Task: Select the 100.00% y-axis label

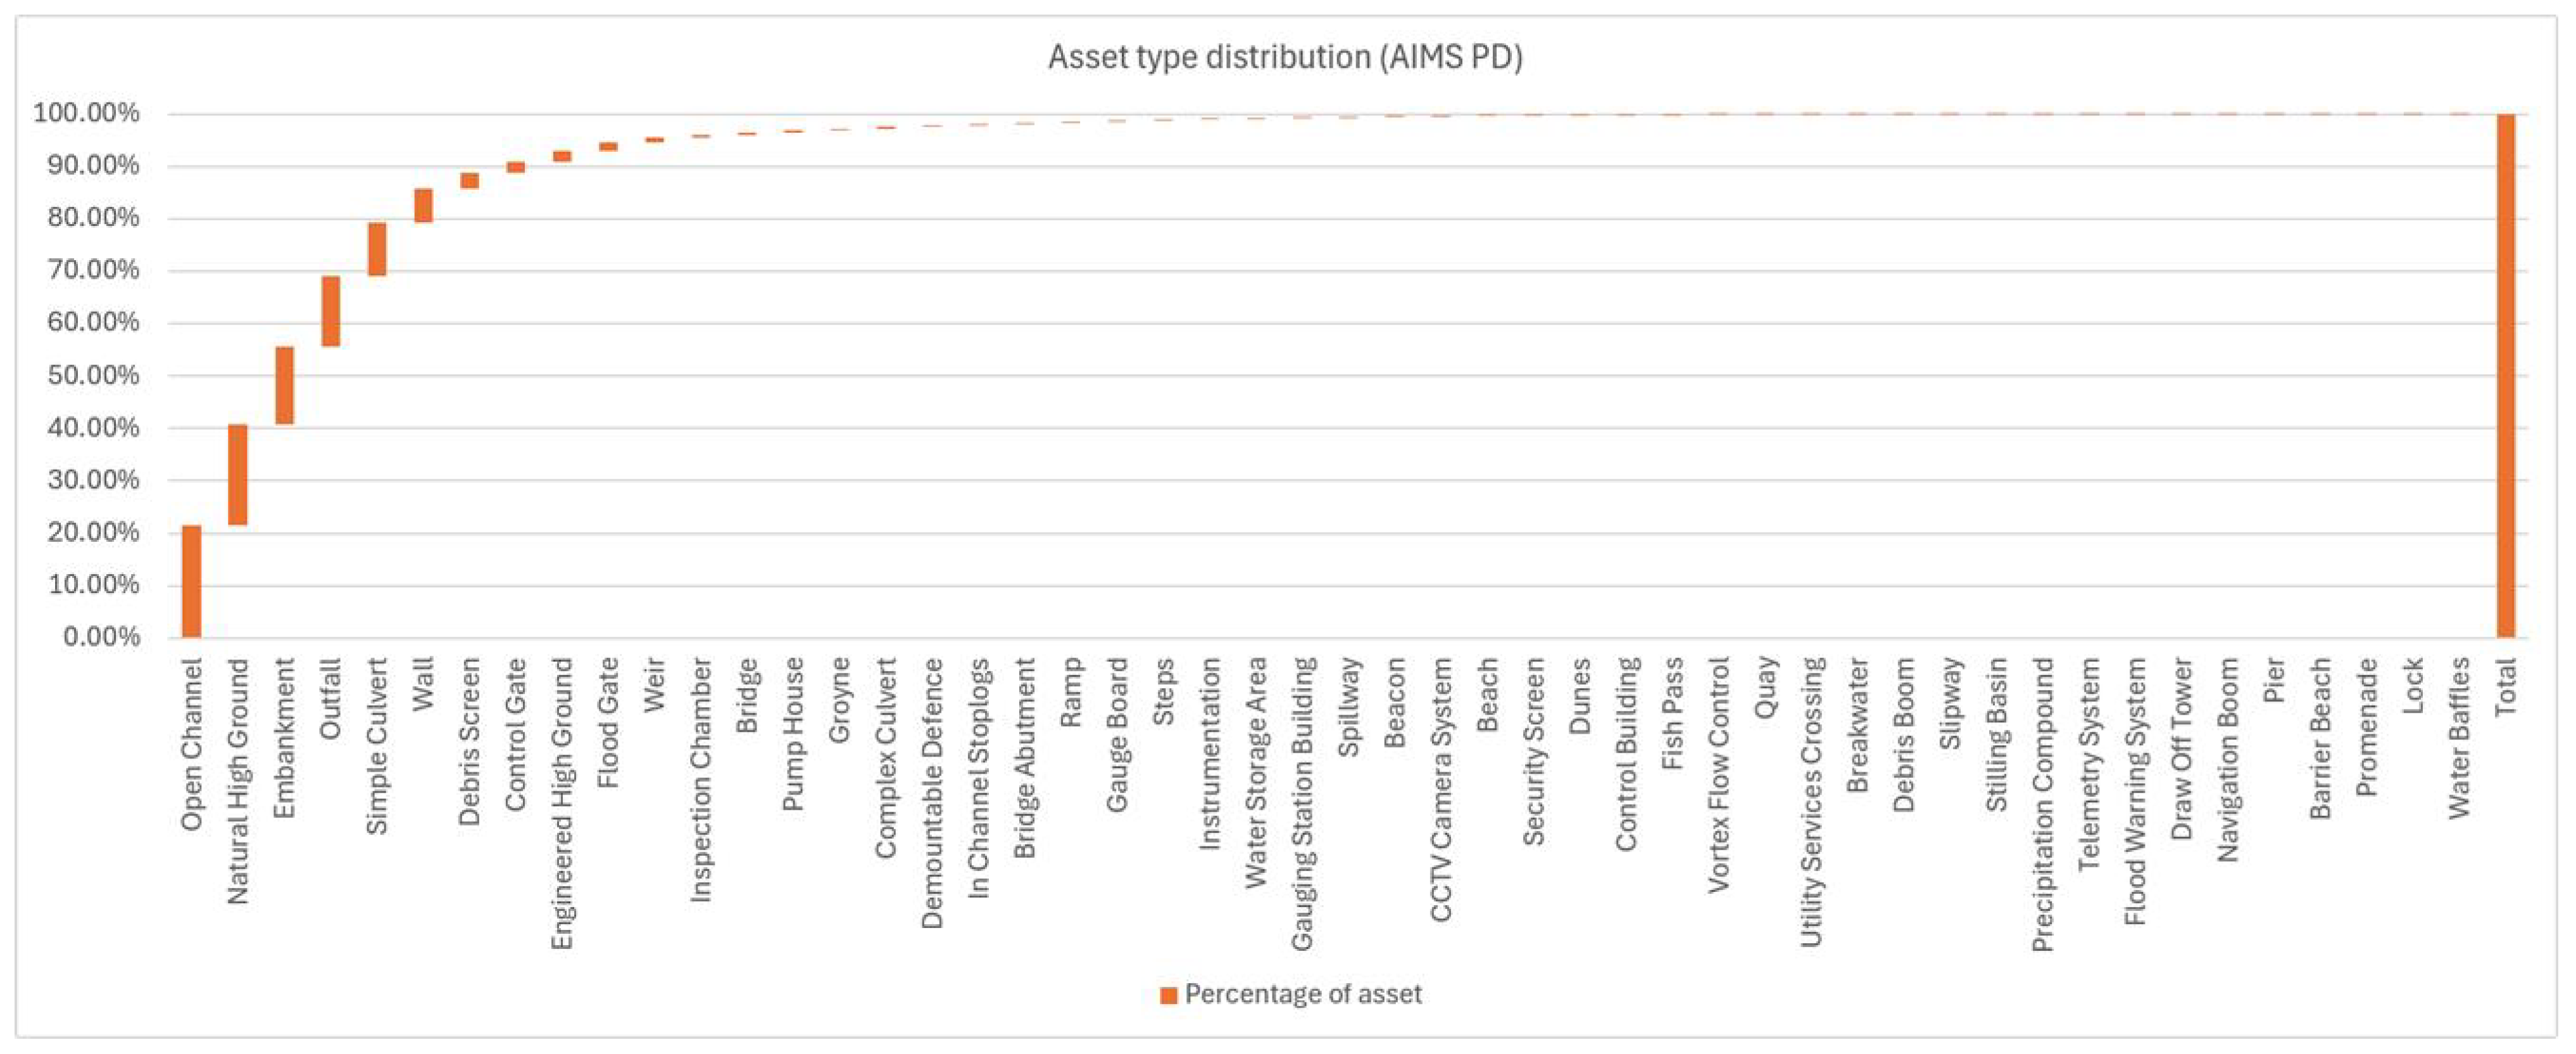Action: tap(87, 113)
